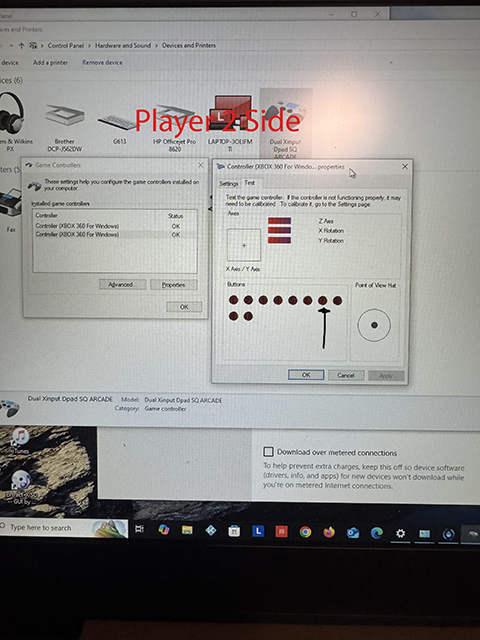Image resolution: width=480 pixels, height=640 pixels.
Task: Open the Settings gear in the taskbar
Action: click(400, 533)
